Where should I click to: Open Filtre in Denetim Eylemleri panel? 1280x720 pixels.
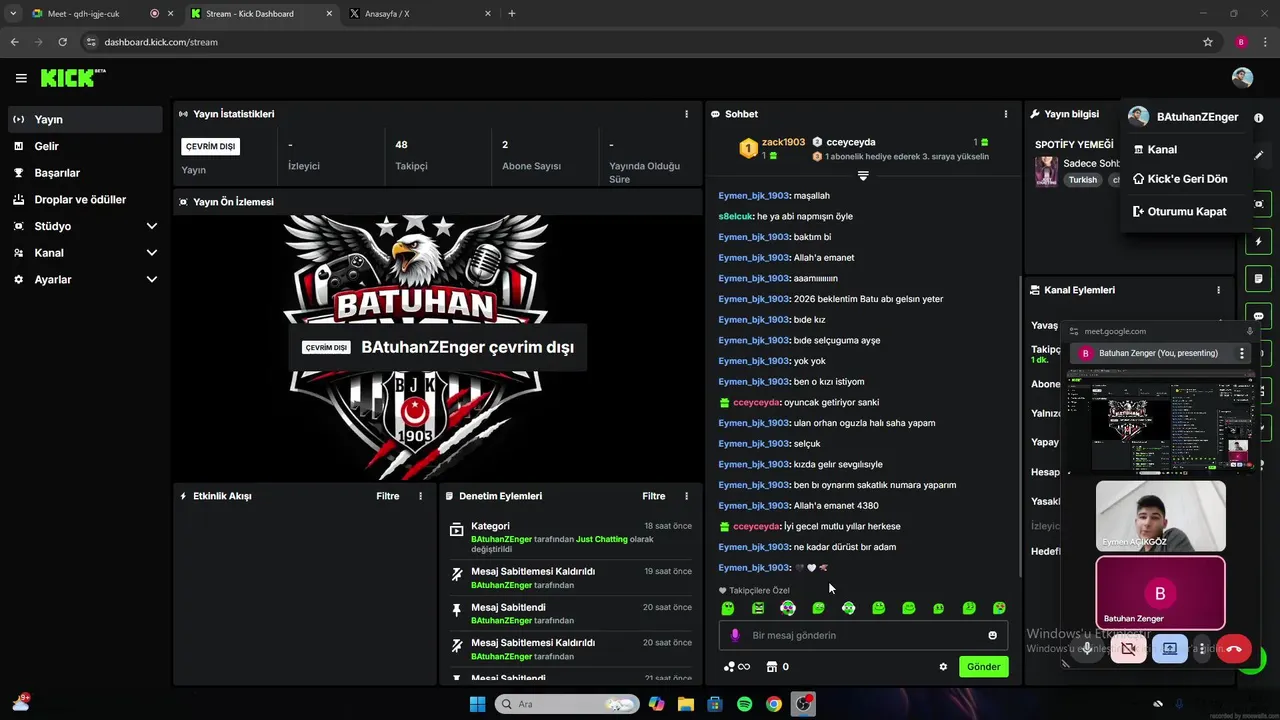[654, 496]
